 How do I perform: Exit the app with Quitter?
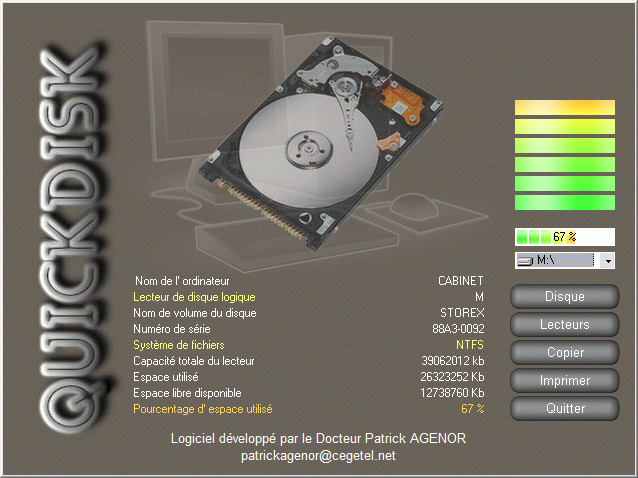[x=565, y=408]
